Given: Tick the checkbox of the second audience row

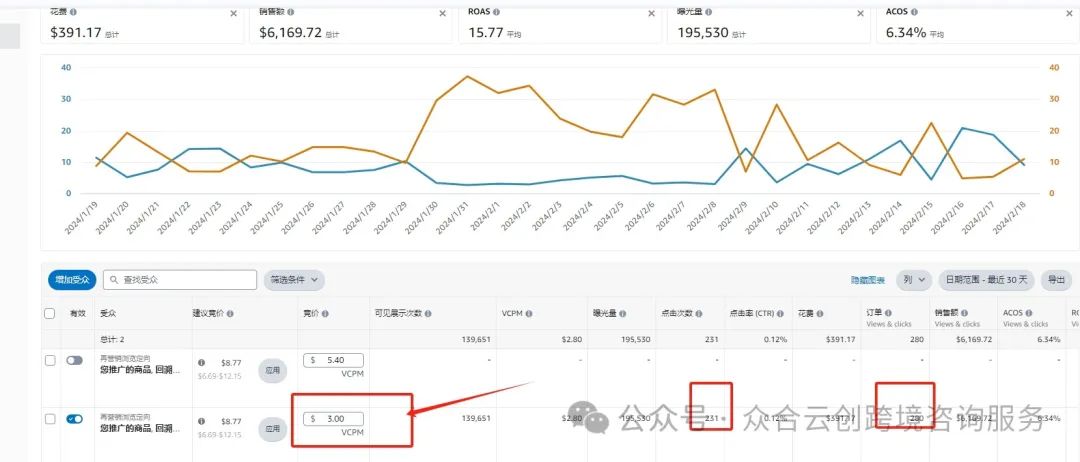Looking at the screenshot, I should (x=50, y=419).
